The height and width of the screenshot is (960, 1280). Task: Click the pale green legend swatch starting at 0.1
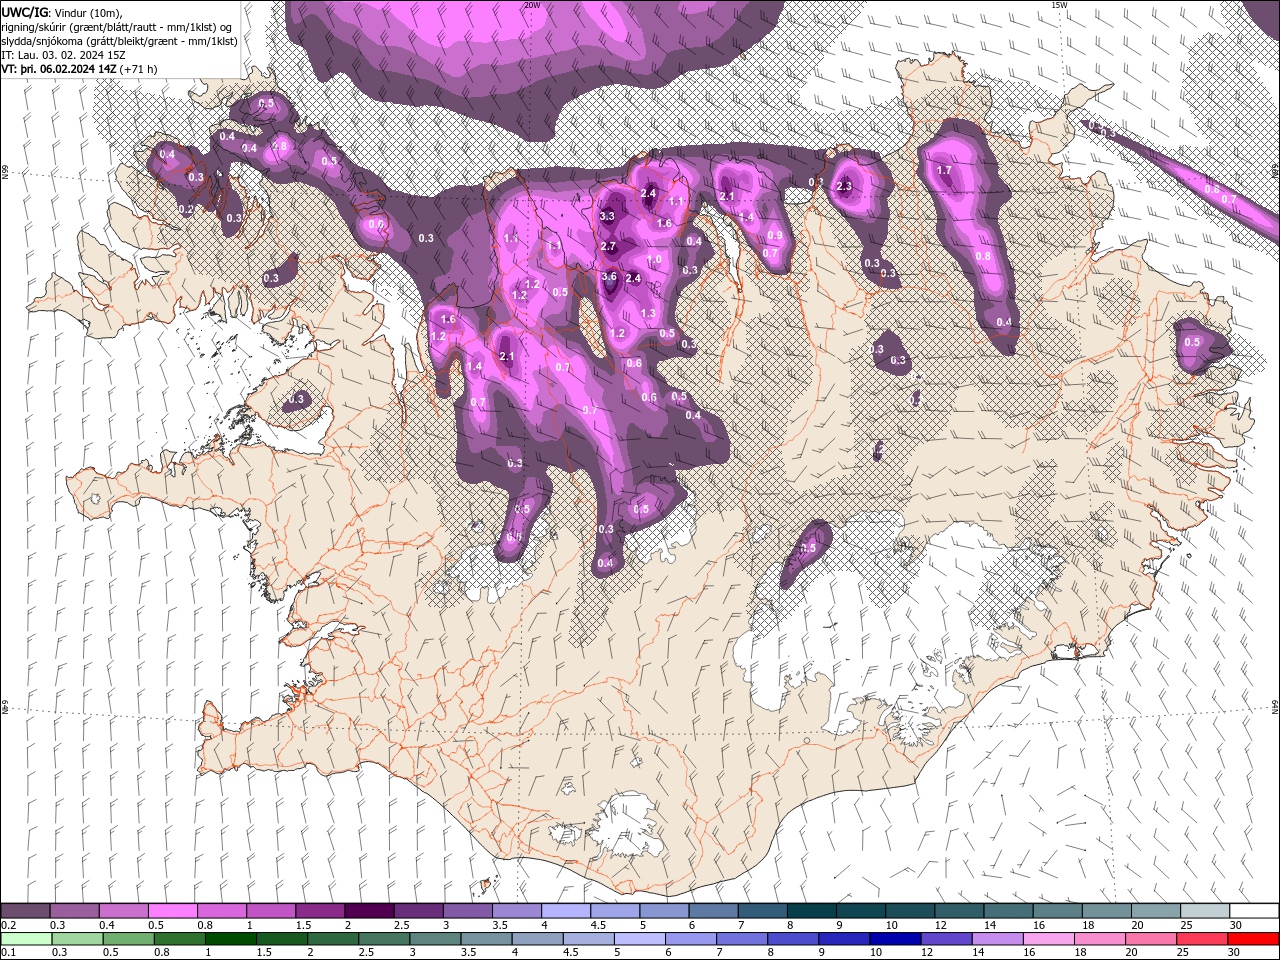coord(26,939)
